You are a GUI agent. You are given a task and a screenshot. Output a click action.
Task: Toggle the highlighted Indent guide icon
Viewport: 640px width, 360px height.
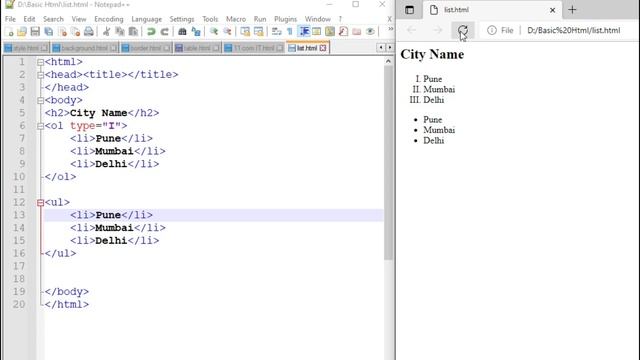click(304, 31)
